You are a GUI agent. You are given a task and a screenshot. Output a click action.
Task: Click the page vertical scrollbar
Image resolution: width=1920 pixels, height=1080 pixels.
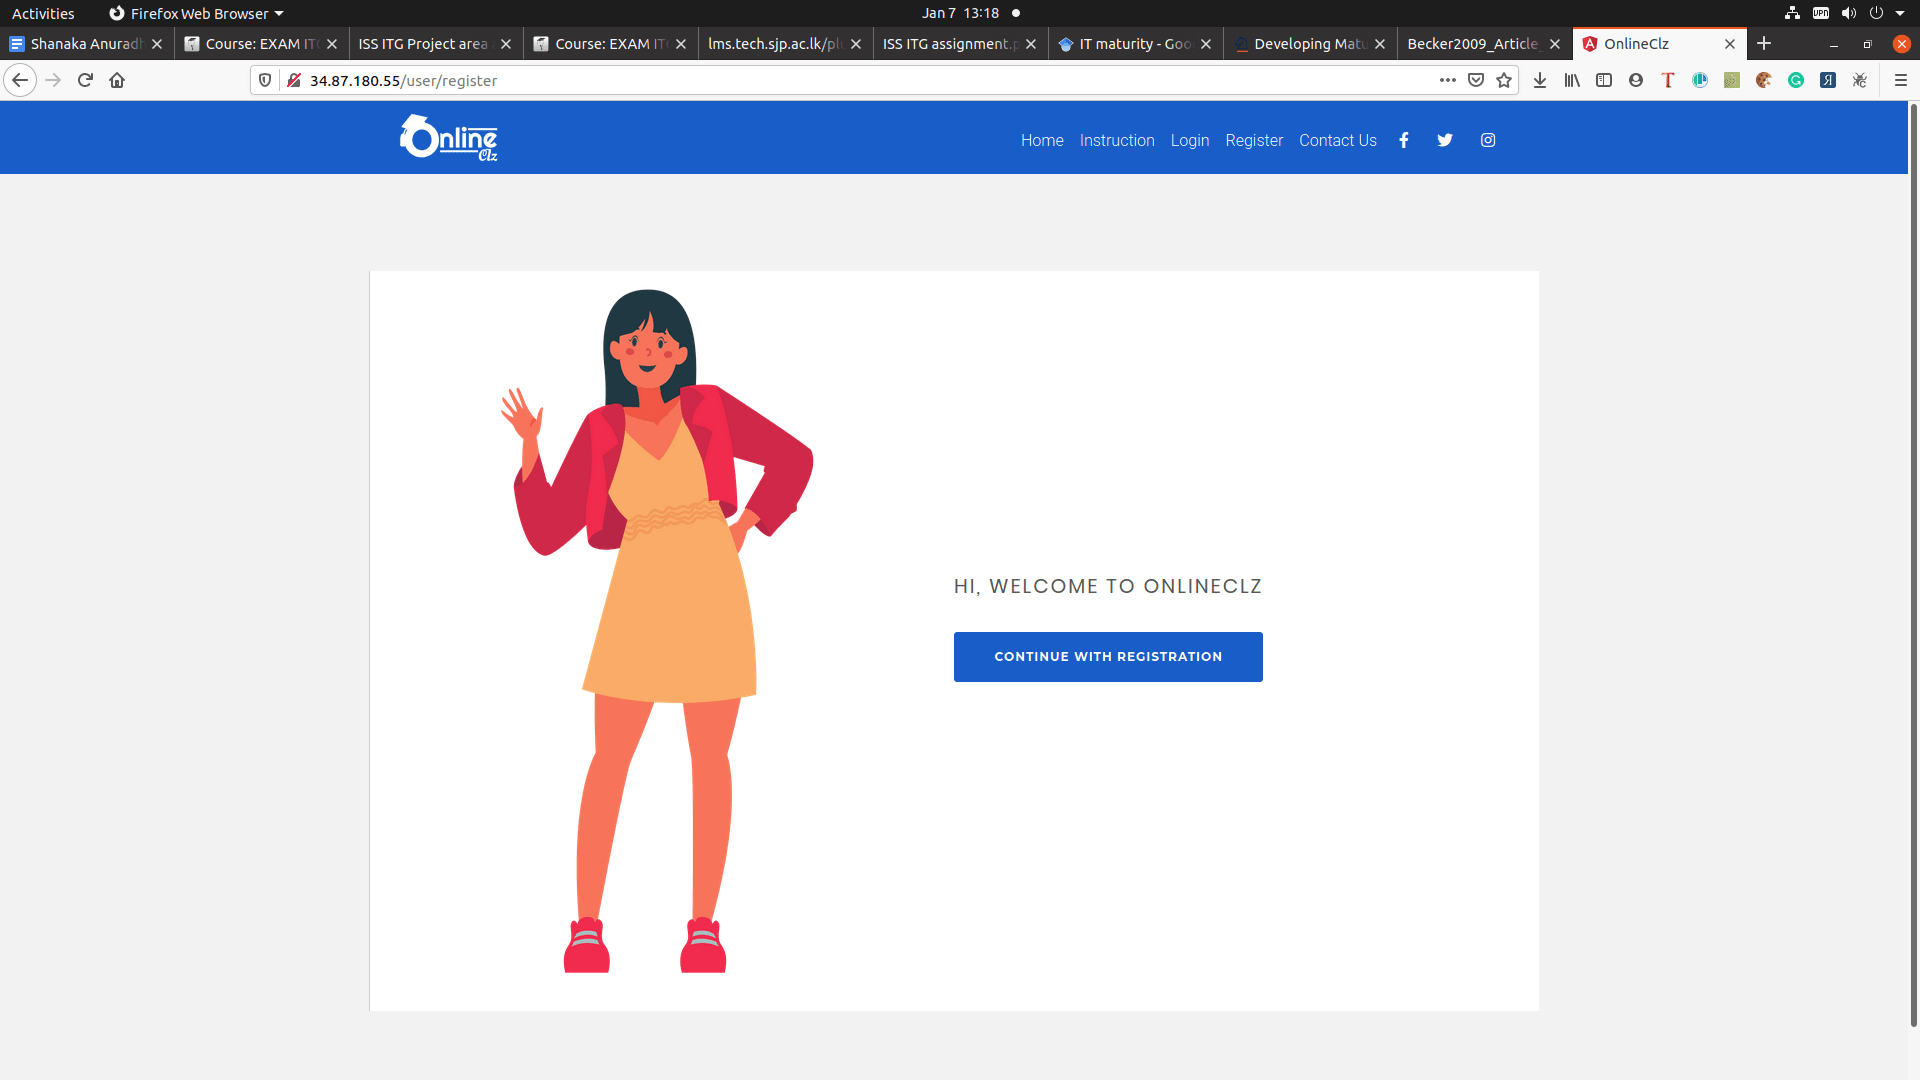click(1913, 560)
